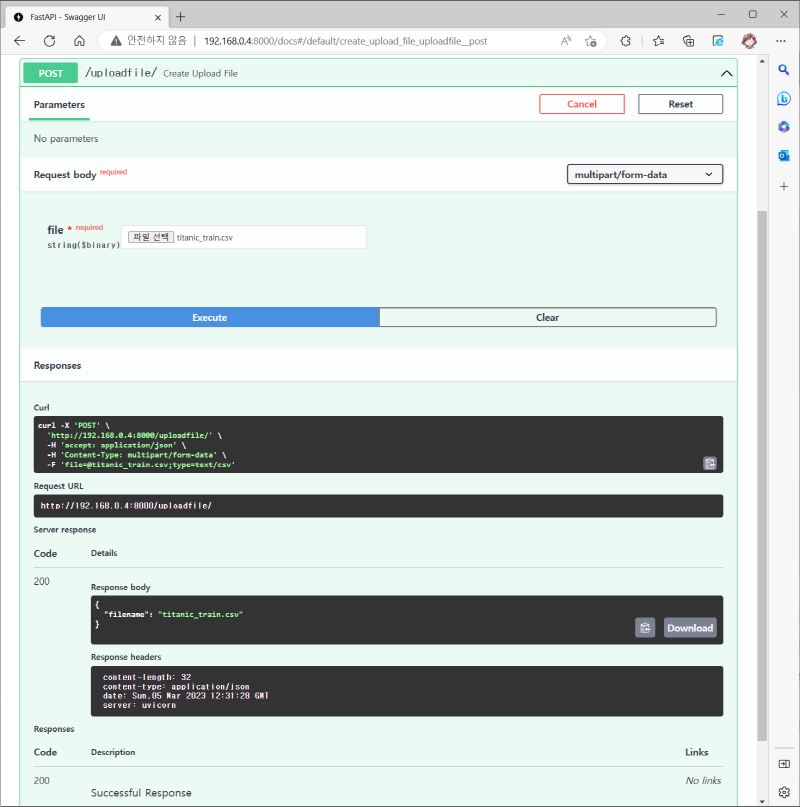Open the multipart/form-data content type dropdown
The height and width of the screenshot is (807, 800).
645,174
